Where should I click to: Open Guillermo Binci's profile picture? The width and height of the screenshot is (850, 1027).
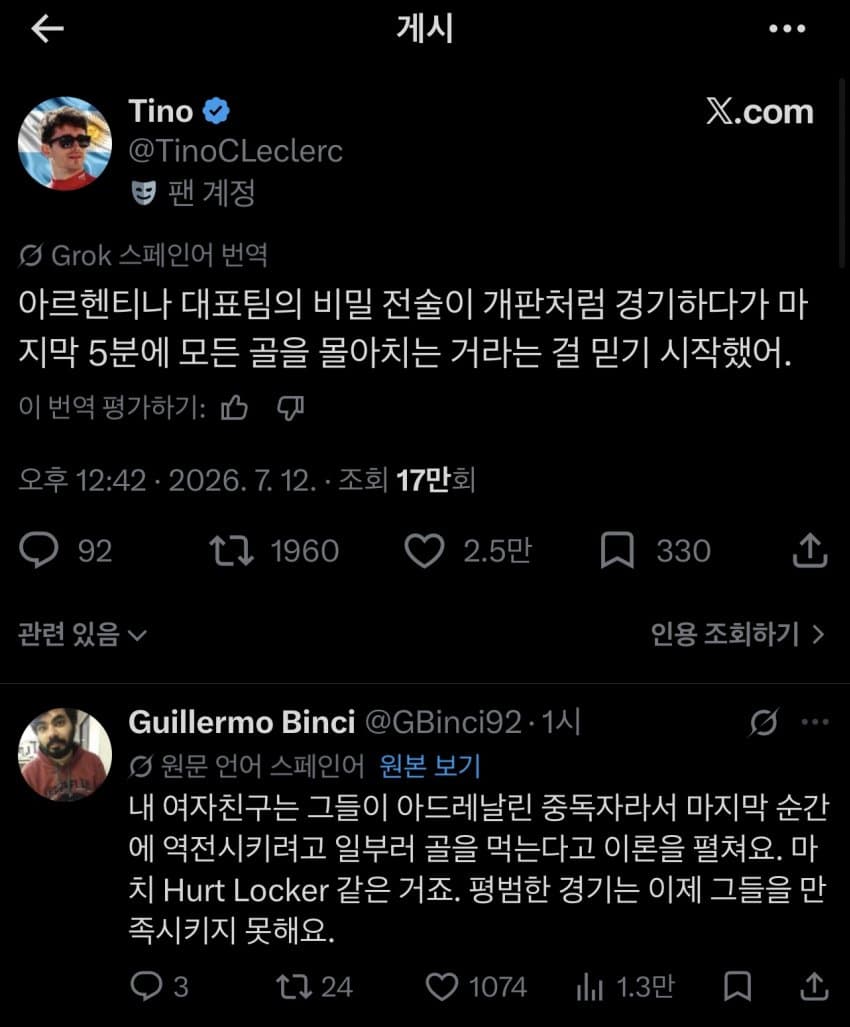64,754
